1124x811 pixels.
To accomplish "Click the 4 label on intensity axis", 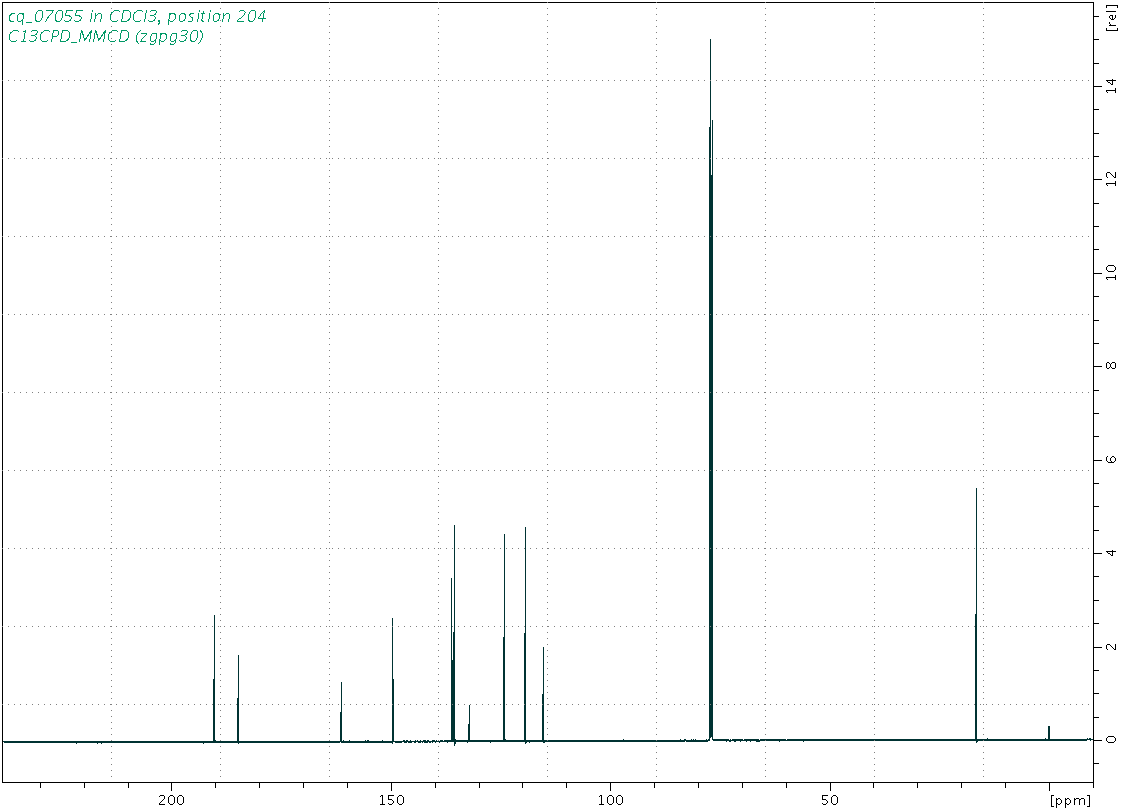I will 1112,553.
